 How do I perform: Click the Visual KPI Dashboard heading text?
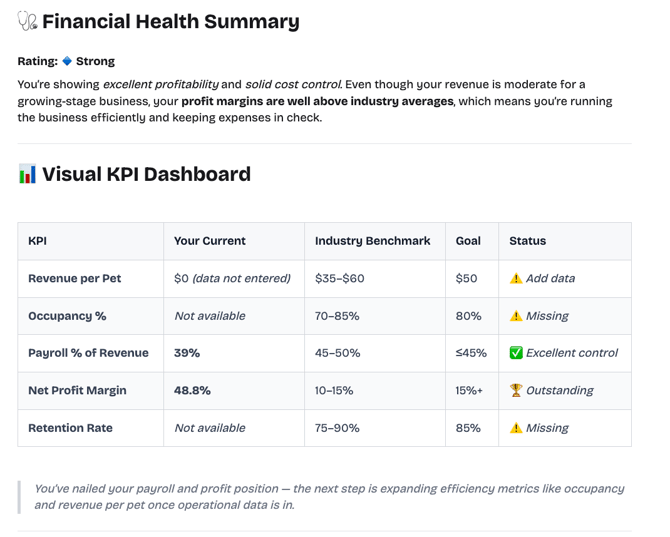click(146, 174)
